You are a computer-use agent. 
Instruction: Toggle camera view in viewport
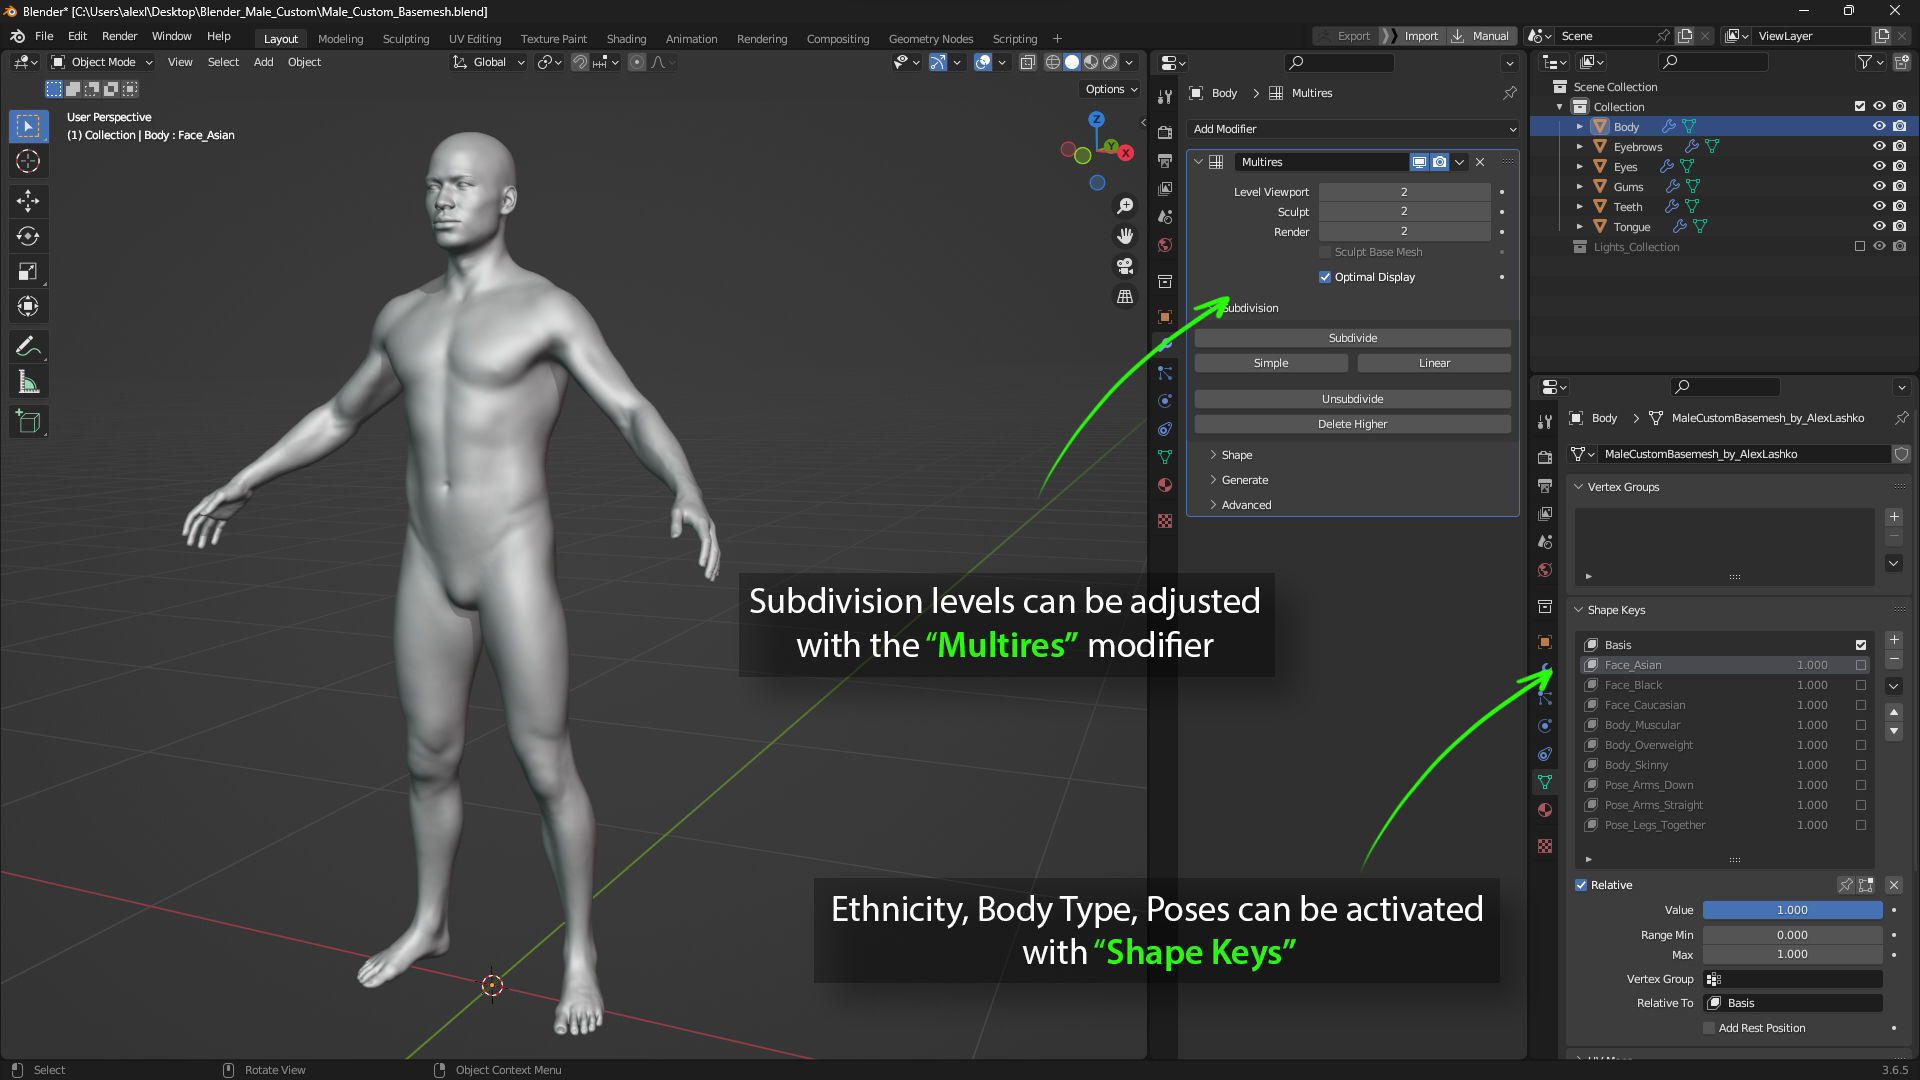1125,266
